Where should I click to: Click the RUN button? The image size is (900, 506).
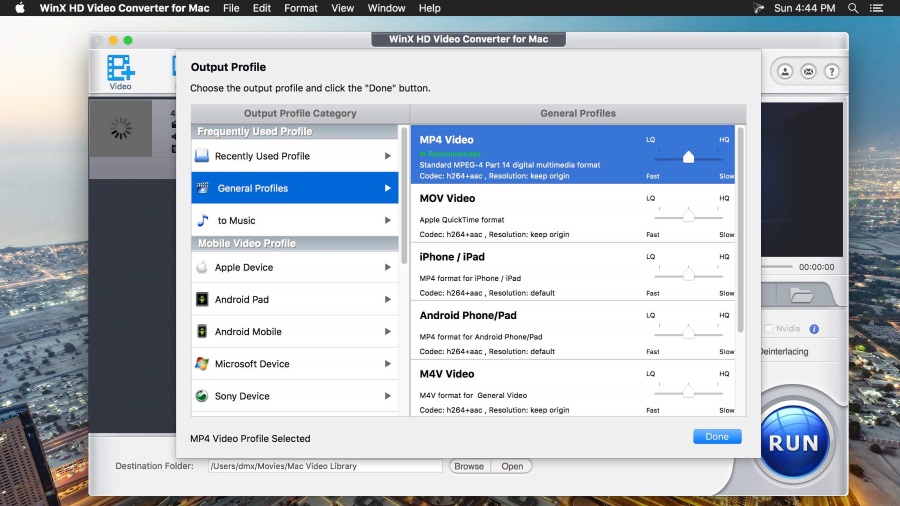794,442
